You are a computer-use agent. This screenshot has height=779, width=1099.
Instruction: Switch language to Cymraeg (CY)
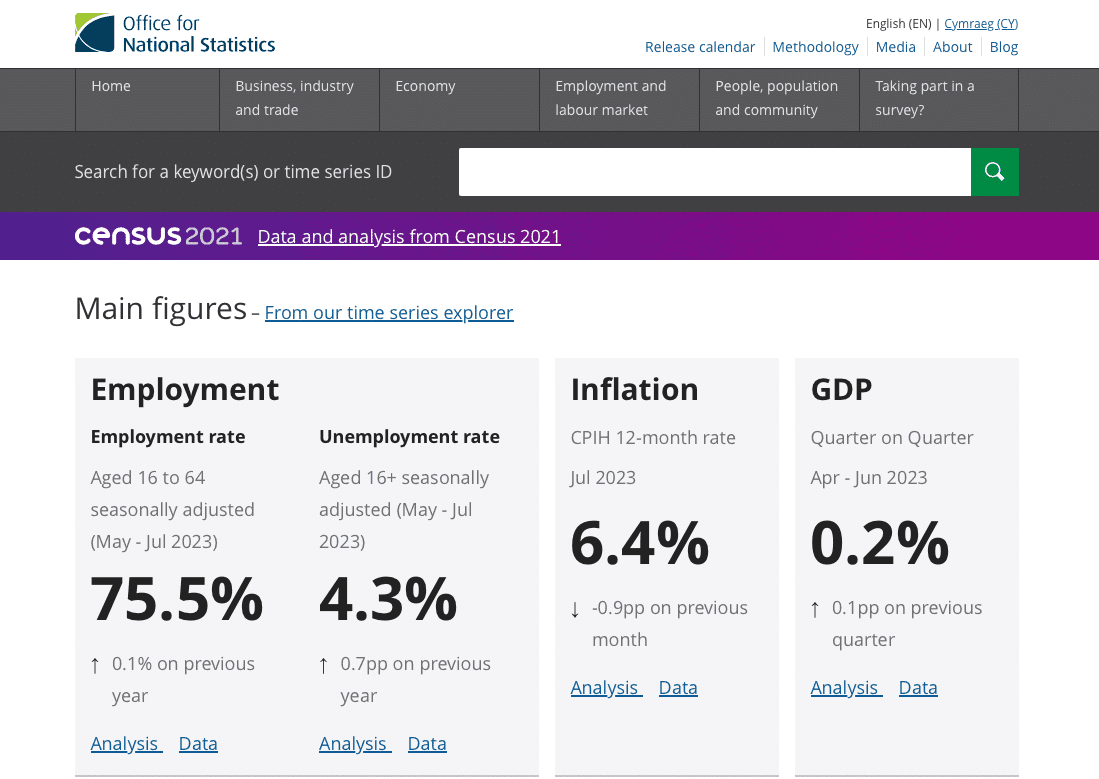981,24
